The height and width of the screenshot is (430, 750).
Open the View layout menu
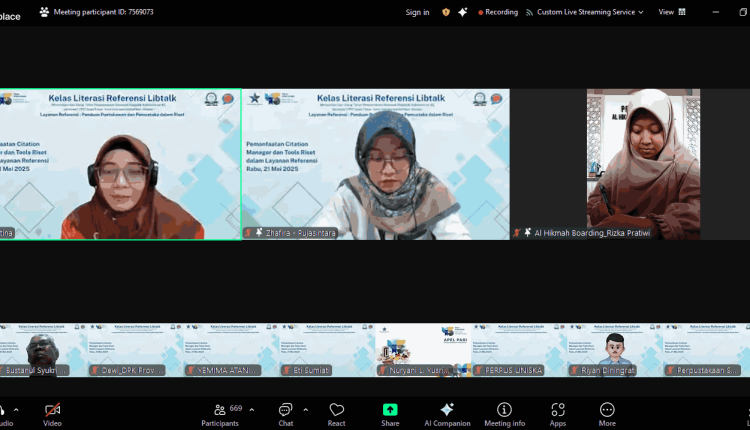pos(672,12)
